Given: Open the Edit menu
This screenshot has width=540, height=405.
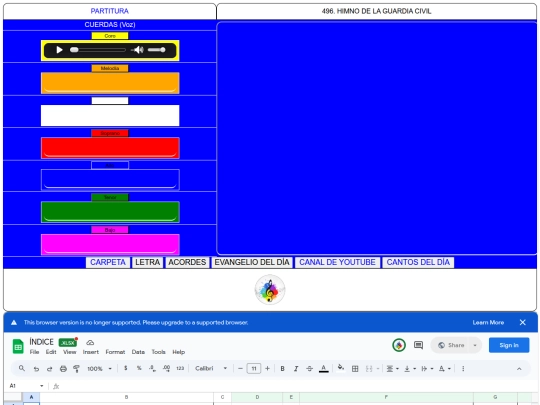Looking at the screenshot, I should coord(51,352).
